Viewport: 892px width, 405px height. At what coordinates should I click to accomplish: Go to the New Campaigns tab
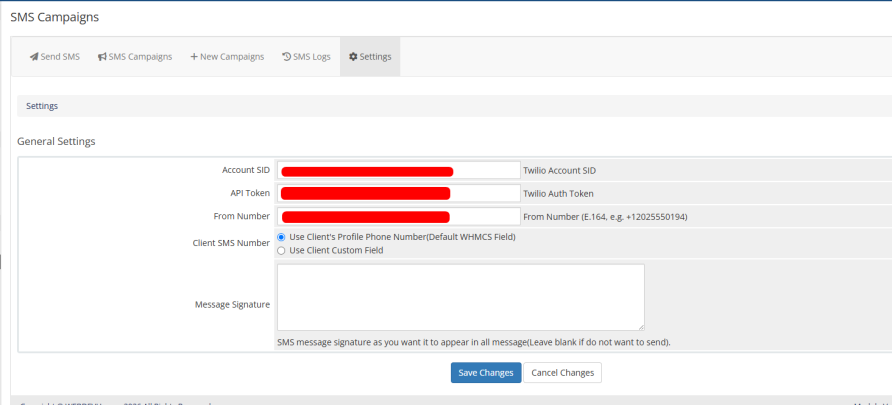pos(227,57)
